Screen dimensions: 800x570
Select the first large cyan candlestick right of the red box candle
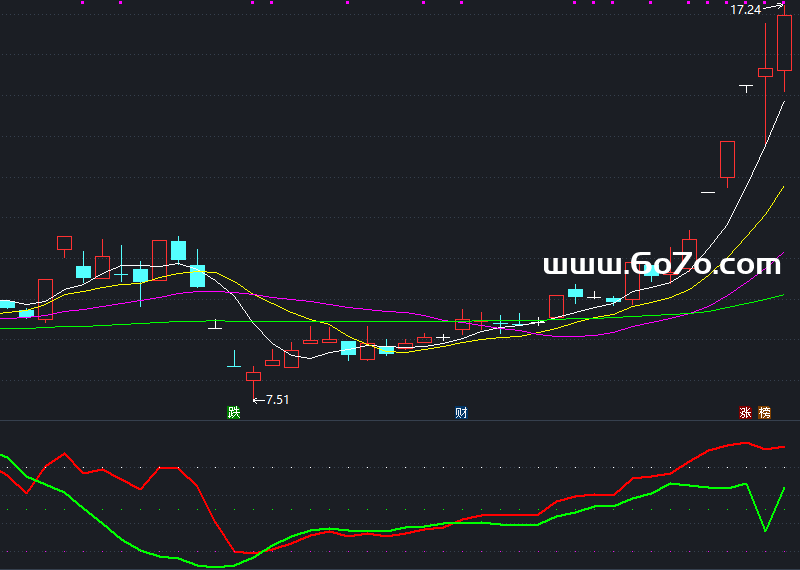178,249
